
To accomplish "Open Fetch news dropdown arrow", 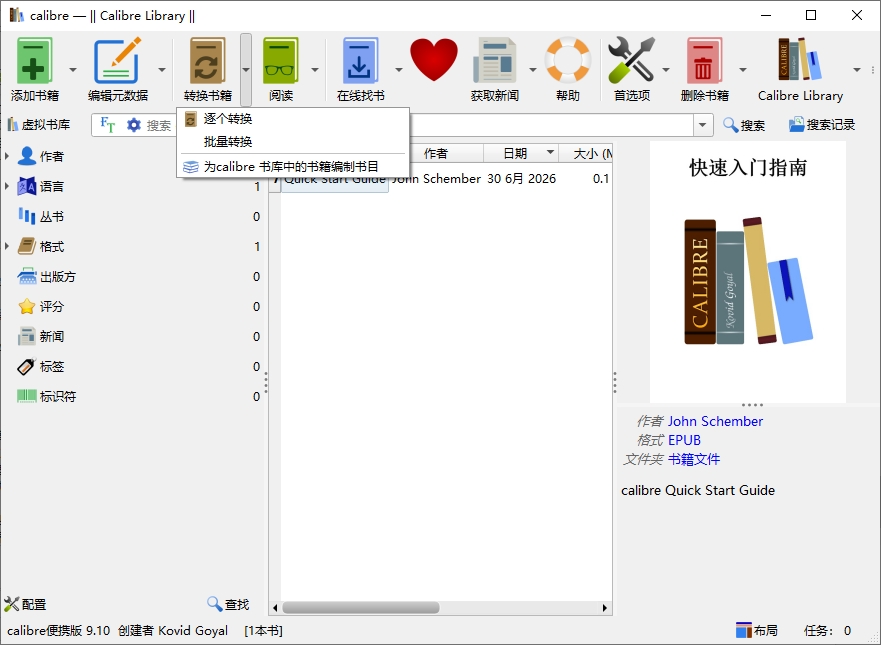I will click(x=533, y=70).
